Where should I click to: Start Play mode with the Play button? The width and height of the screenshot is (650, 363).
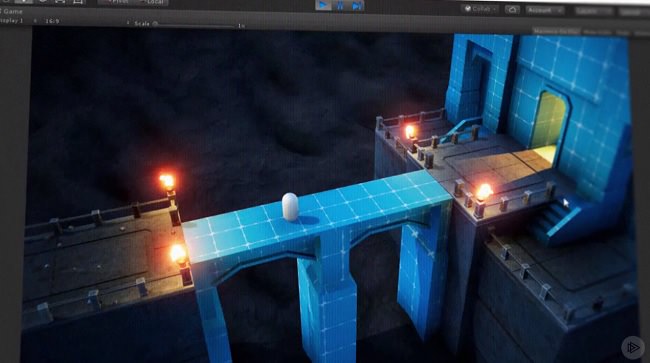[323, 5]
